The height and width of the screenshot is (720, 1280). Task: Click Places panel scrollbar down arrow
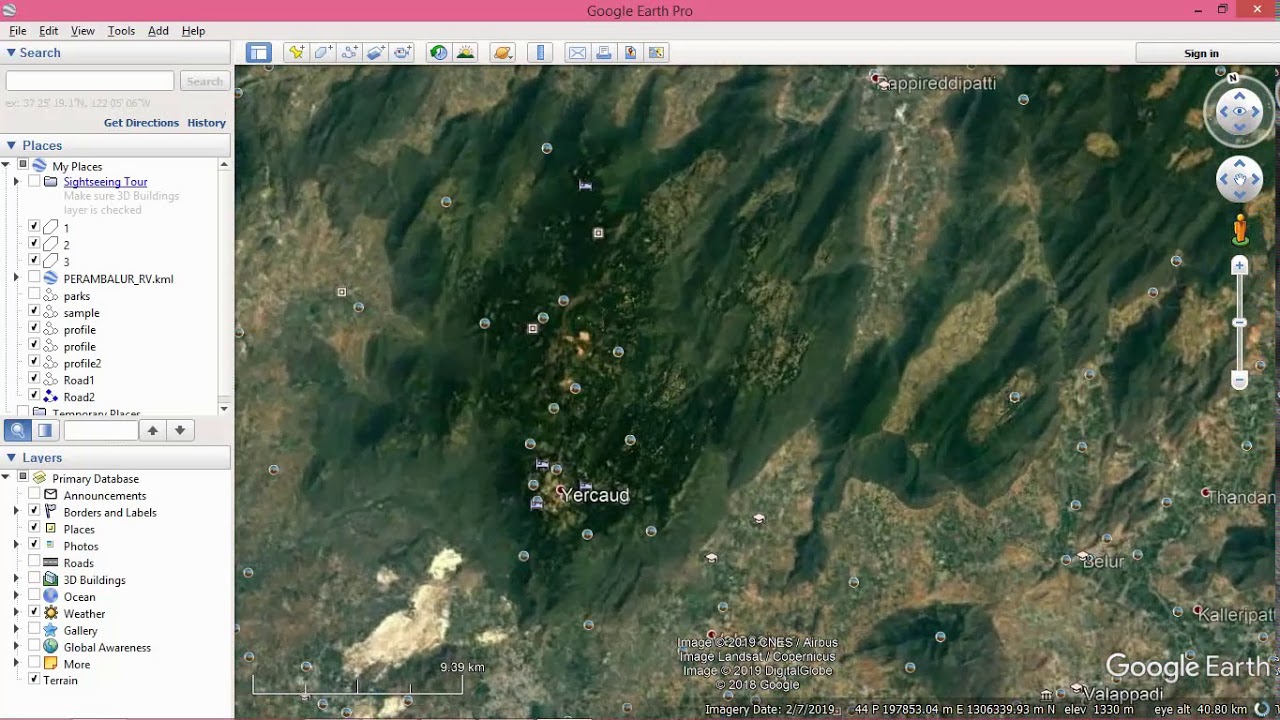coord(224,408)
